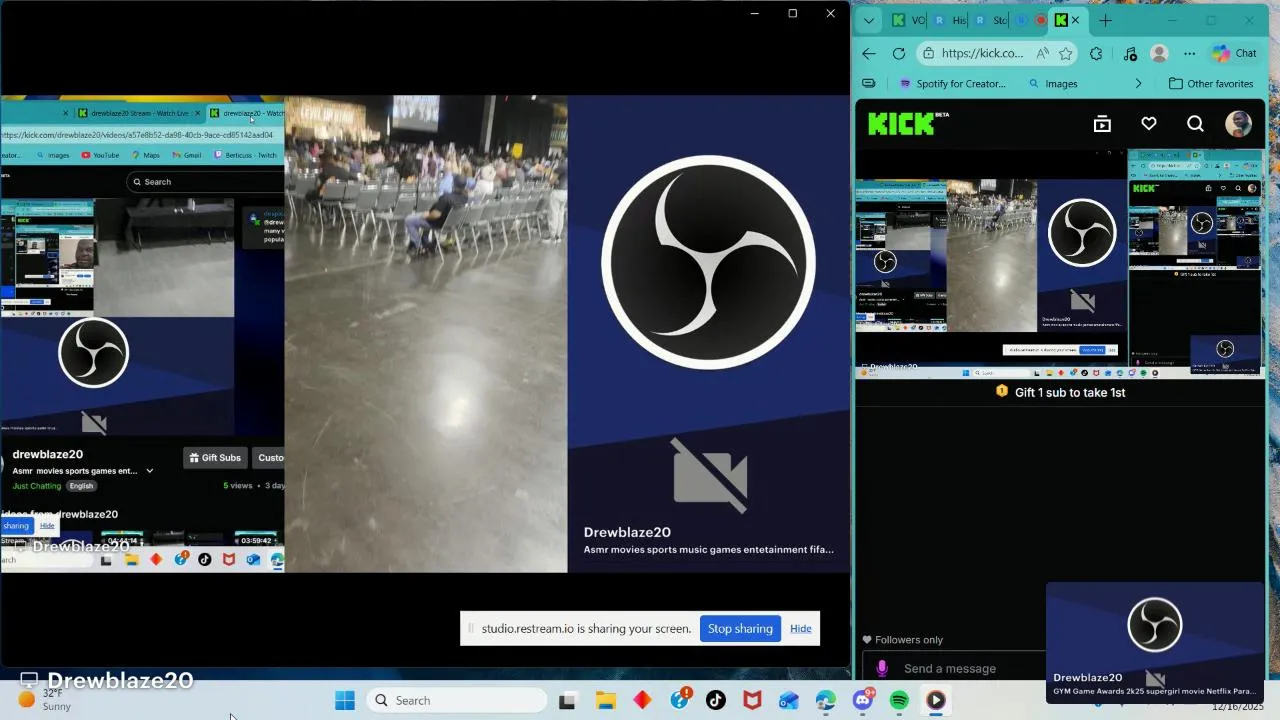Open Windows Start menu
The height and width of the screenshot is (720, 1280).
(x=345, y=700)
